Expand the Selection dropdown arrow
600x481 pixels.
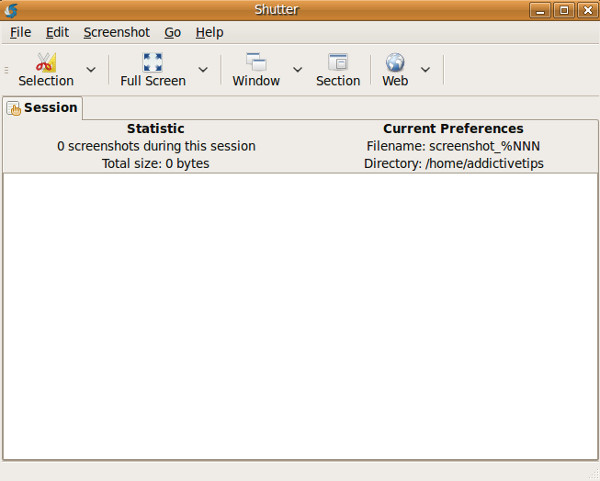(x=91, y=70)
